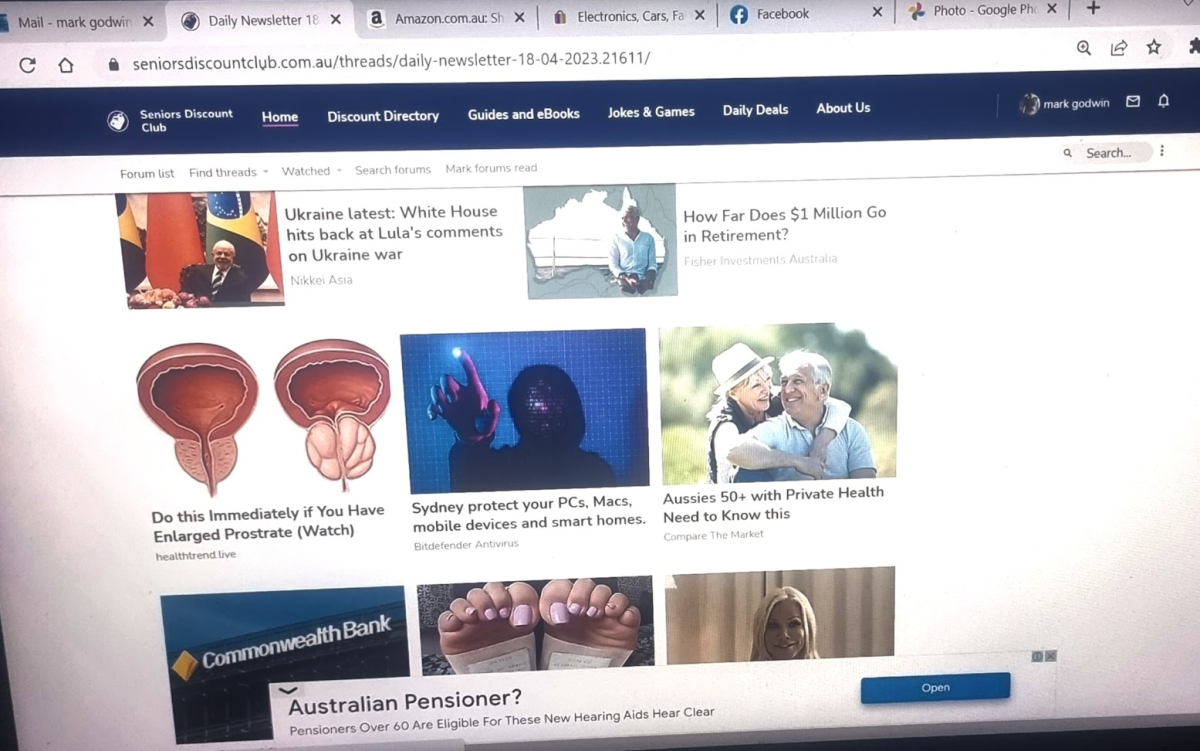Switch to the Facebook tab
Viewport: 1200px width, 751px height.
pyautogui.click(x=783, y=14)
